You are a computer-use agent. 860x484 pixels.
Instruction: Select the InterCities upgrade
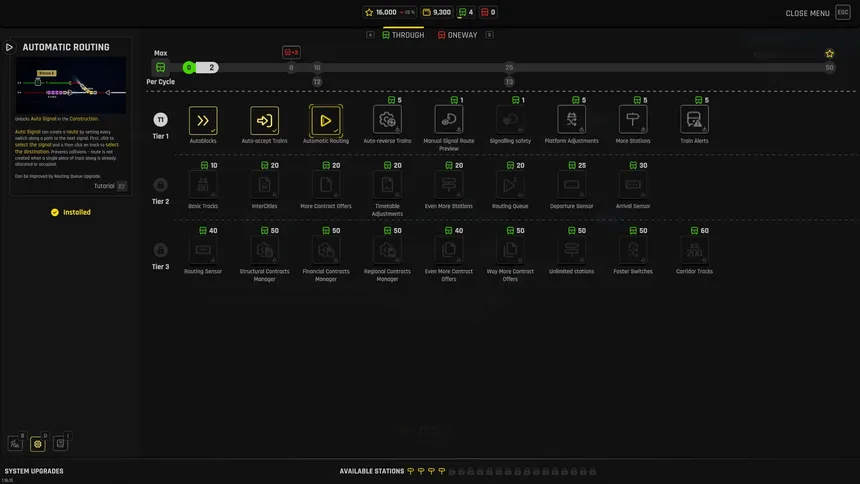pyautogui.click(x=264, y=185)
